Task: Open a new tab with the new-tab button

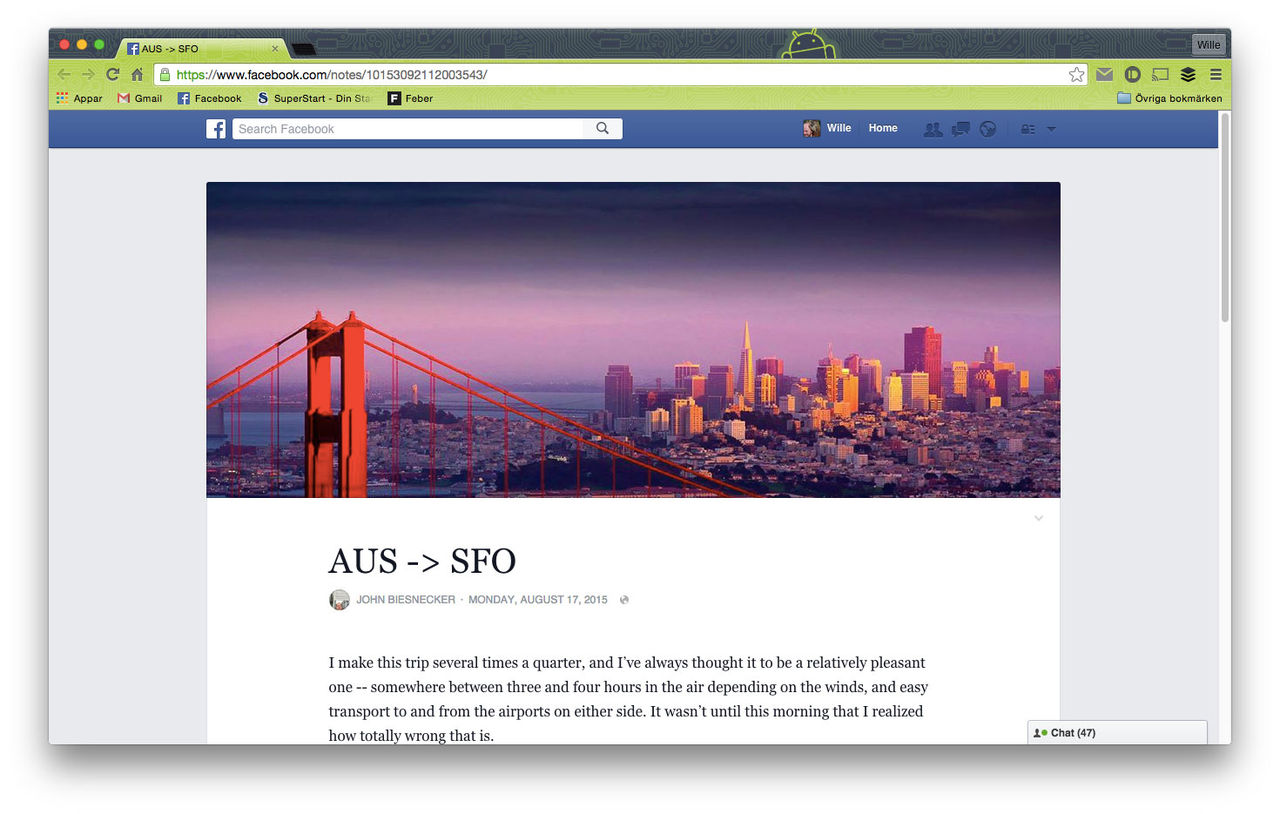Action: click(x=303, y=49)
